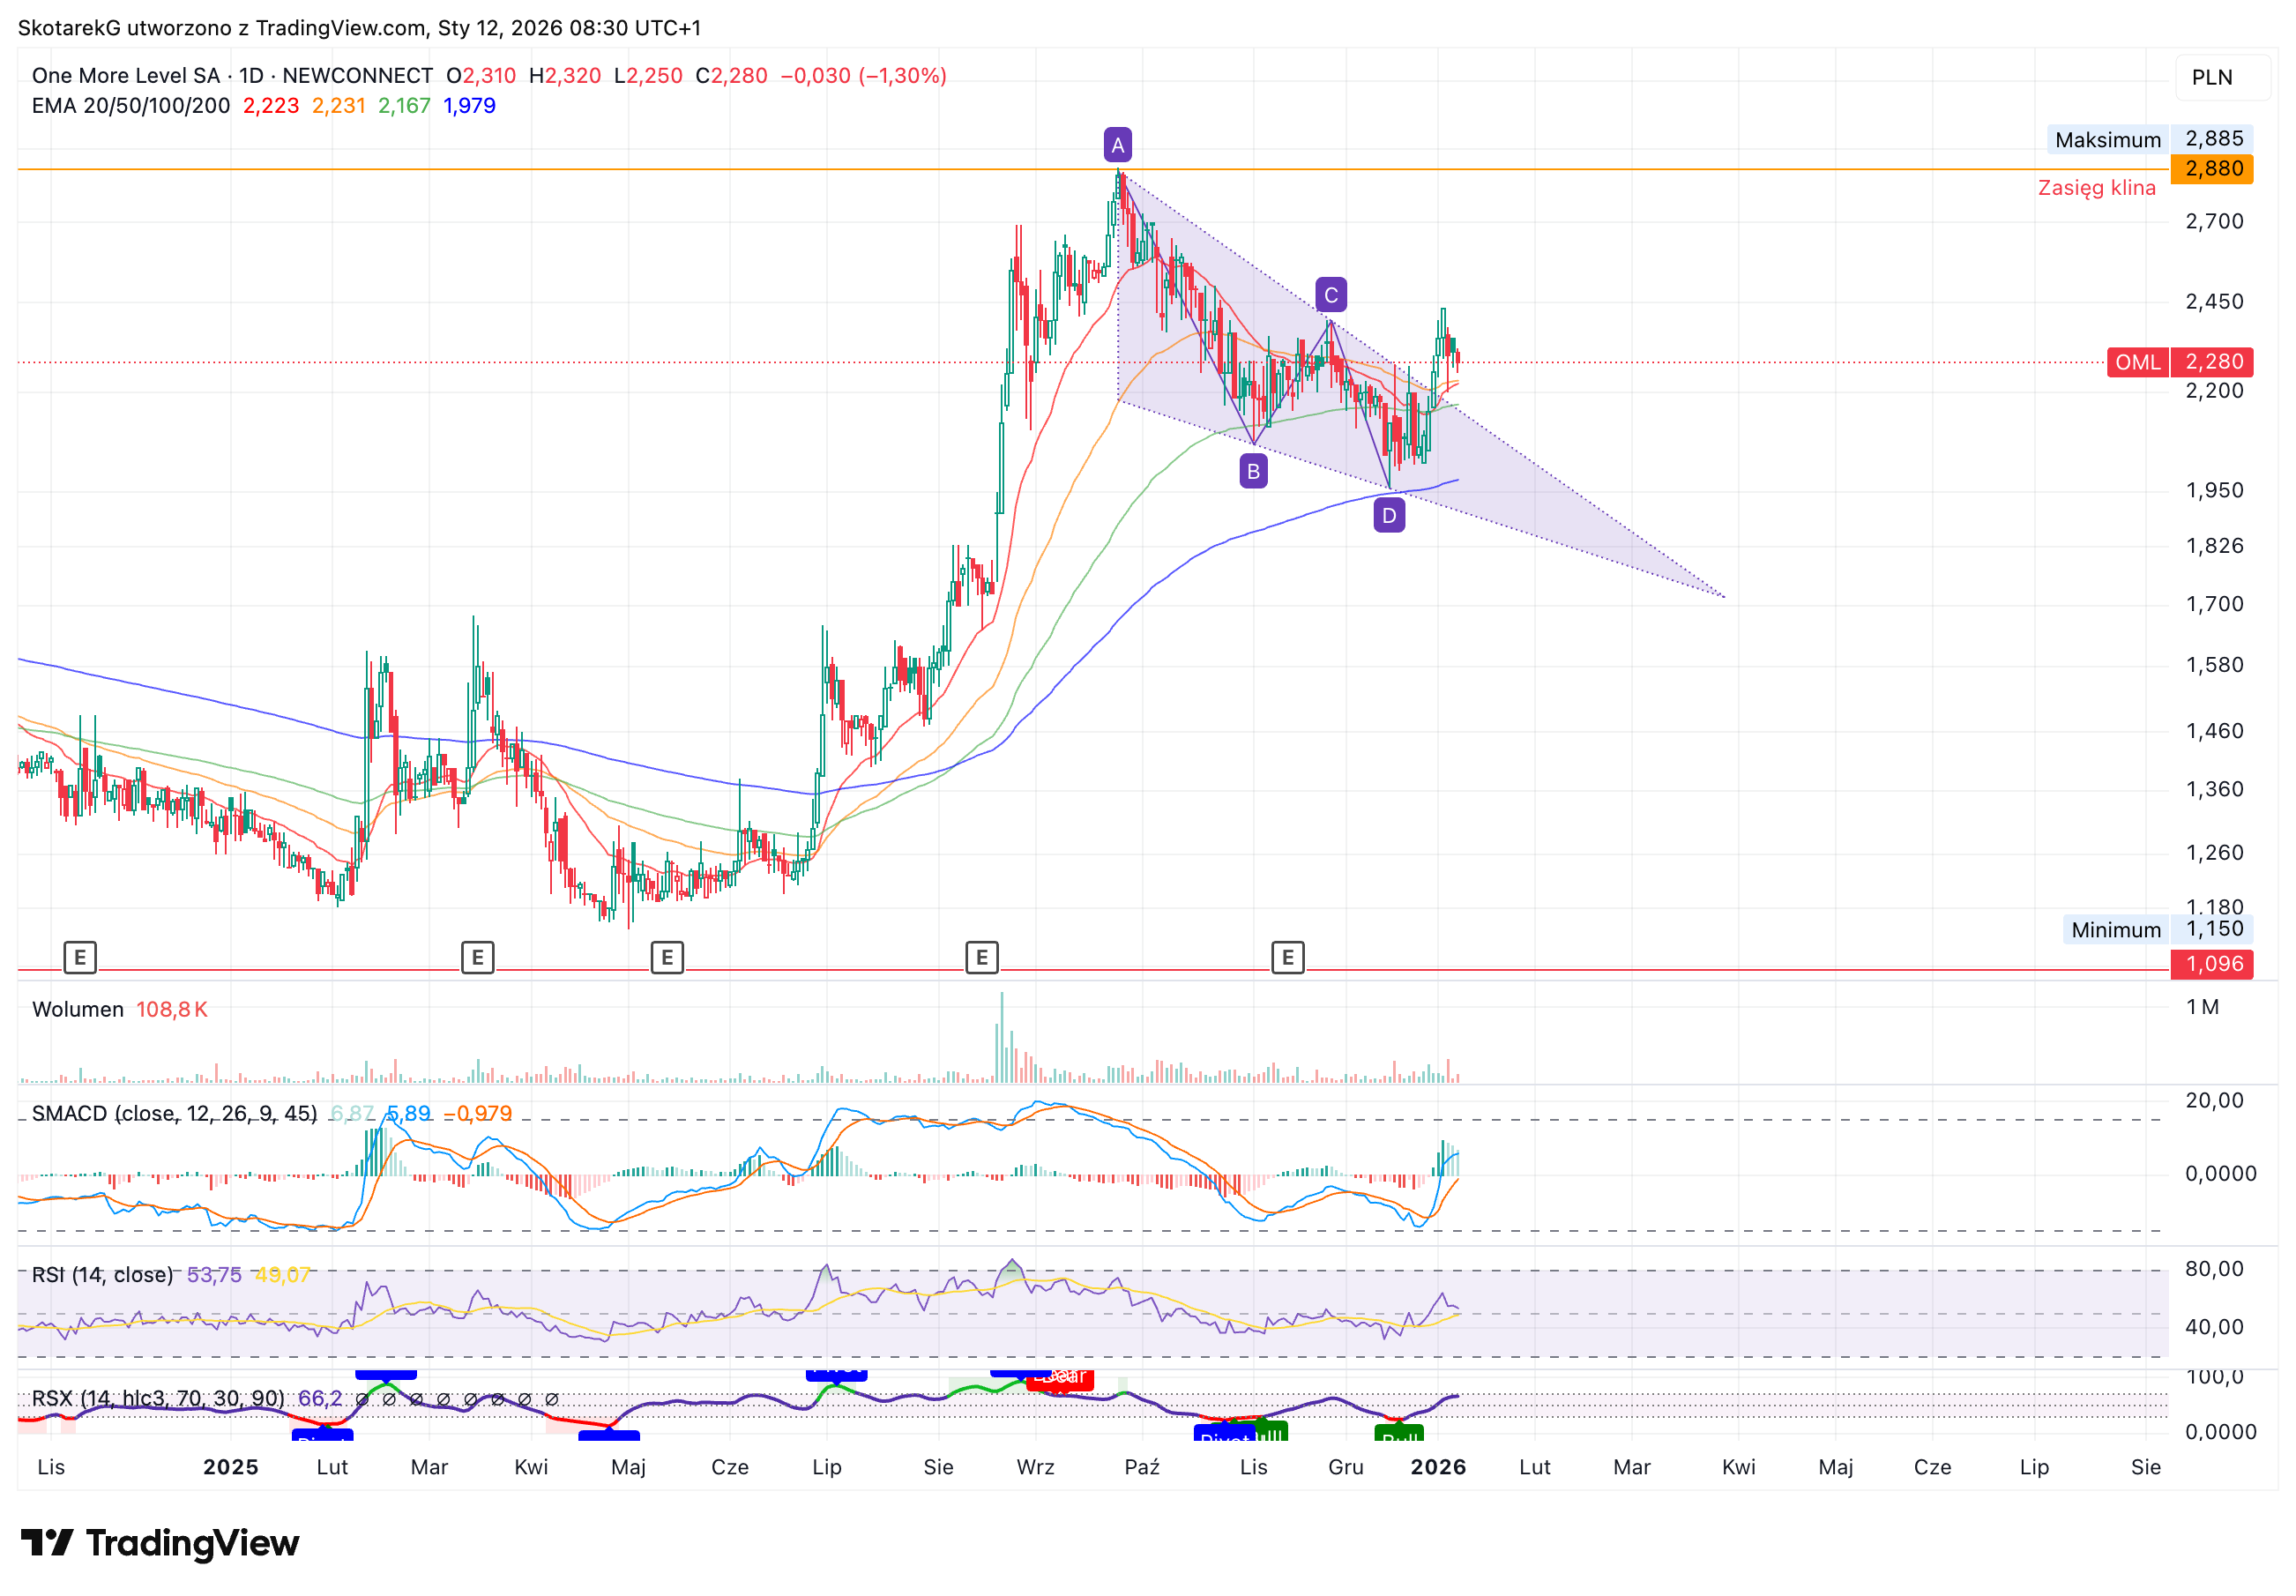
Task: Click the red EMA value 2,223
Action: coord(271,106)
